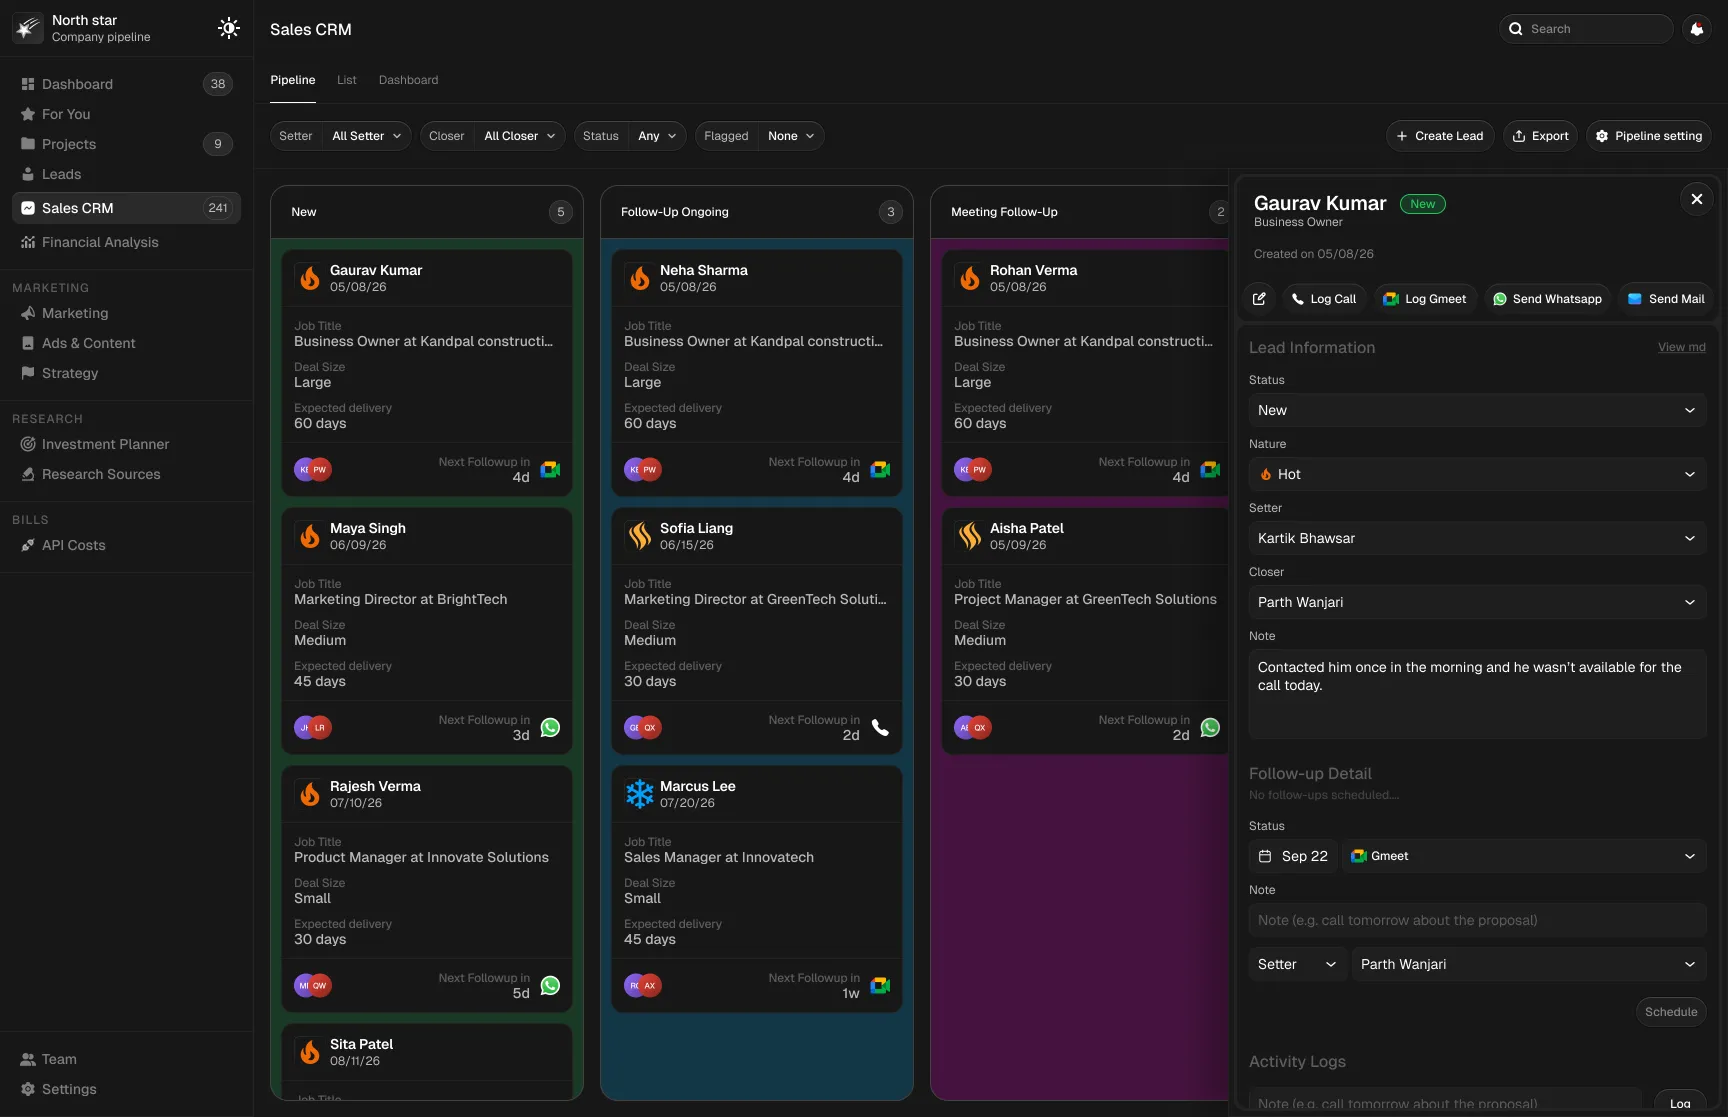
Task: Click the WhatsApp icon on Aisha Patel card
Action: tap(1210, 727)
